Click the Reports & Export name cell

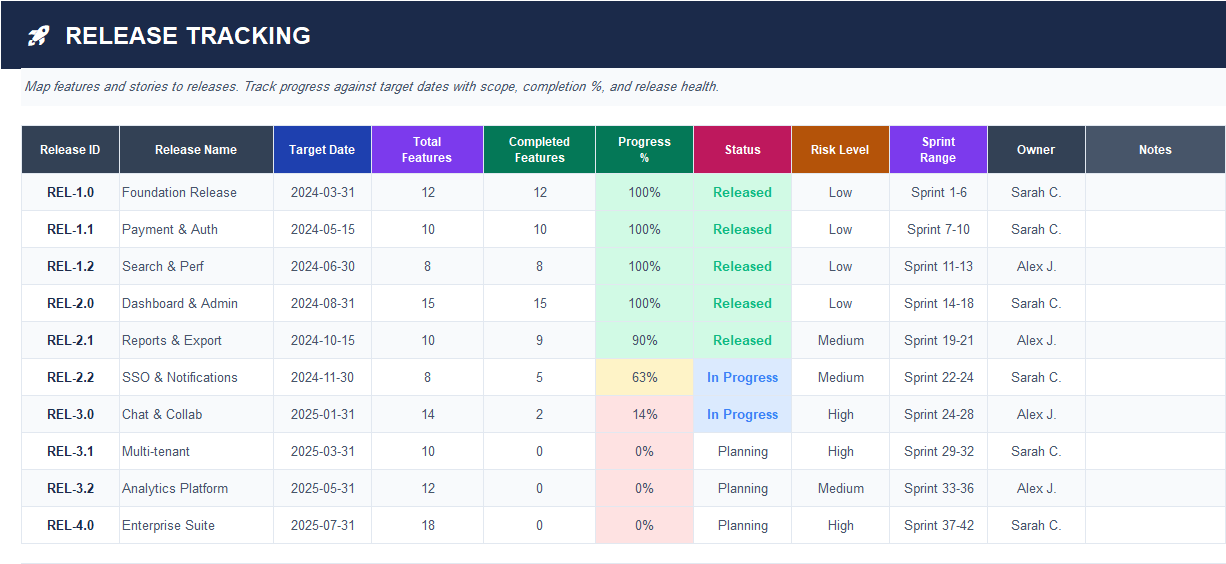click(x=196, y=340)
